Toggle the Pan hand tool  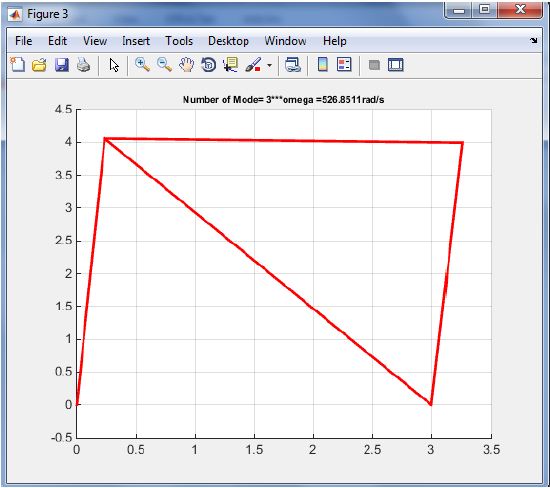pos(186,65)
